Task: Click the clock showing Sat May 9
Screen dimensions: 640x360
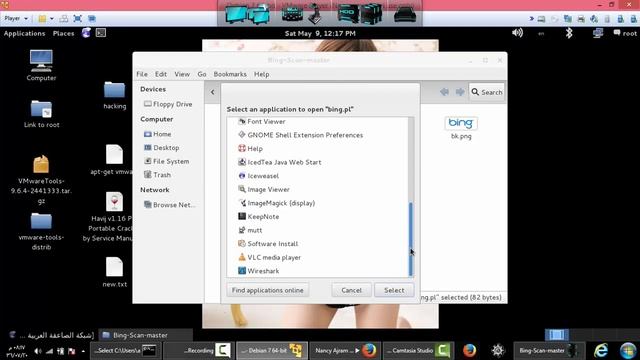Action: pos(320,33)
